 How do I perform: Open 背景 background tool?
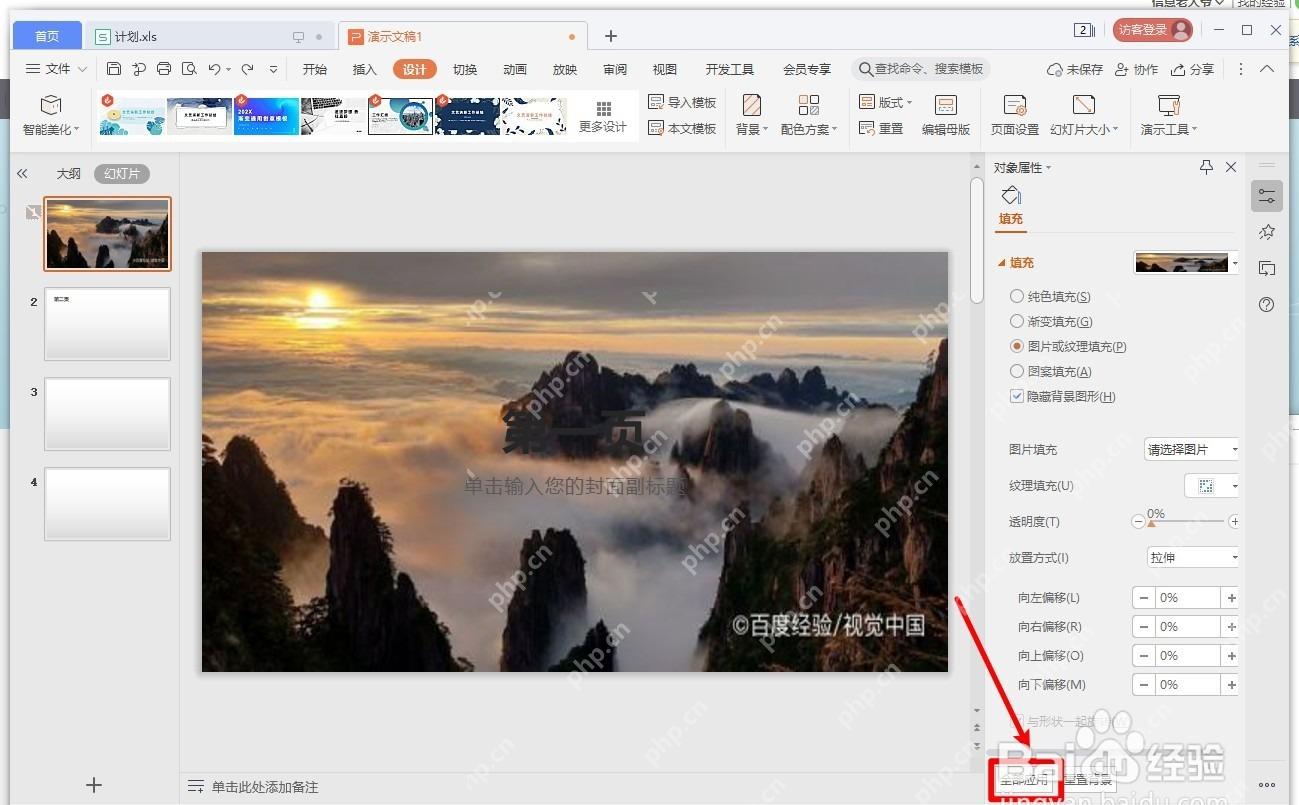(x=752, y=116)
